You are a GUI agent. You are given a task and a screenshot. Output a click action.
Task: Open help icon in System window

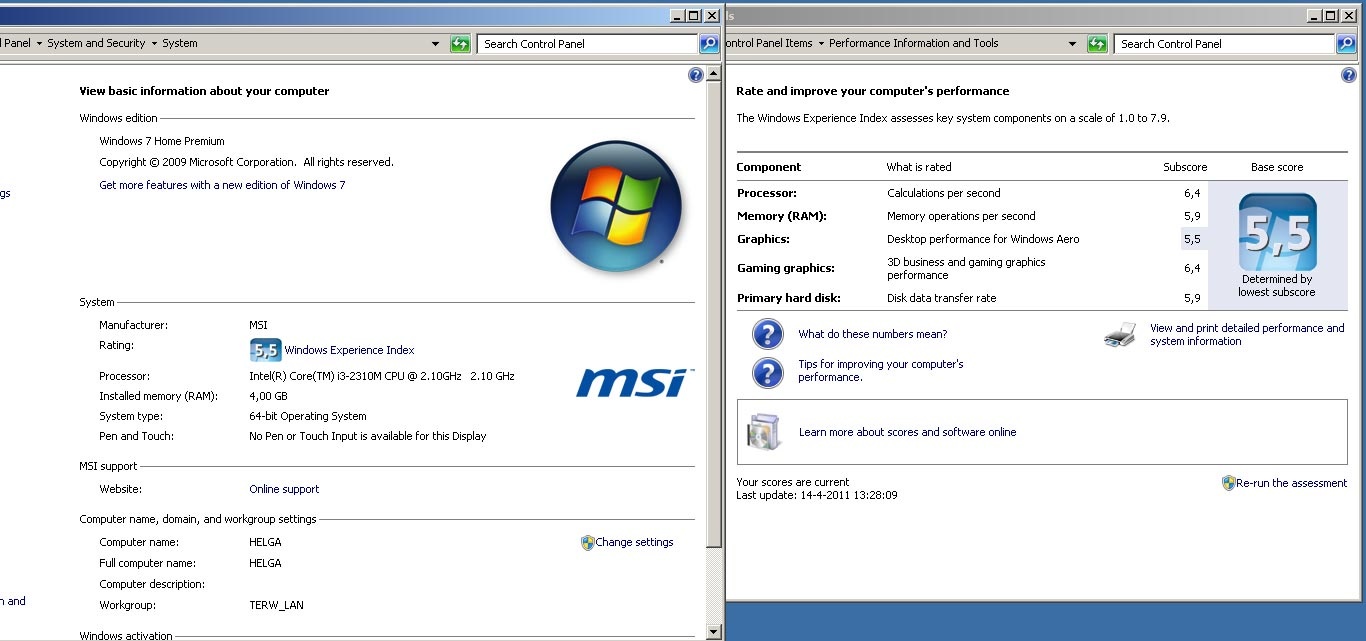pyautogui.click(x=696, y=75)
